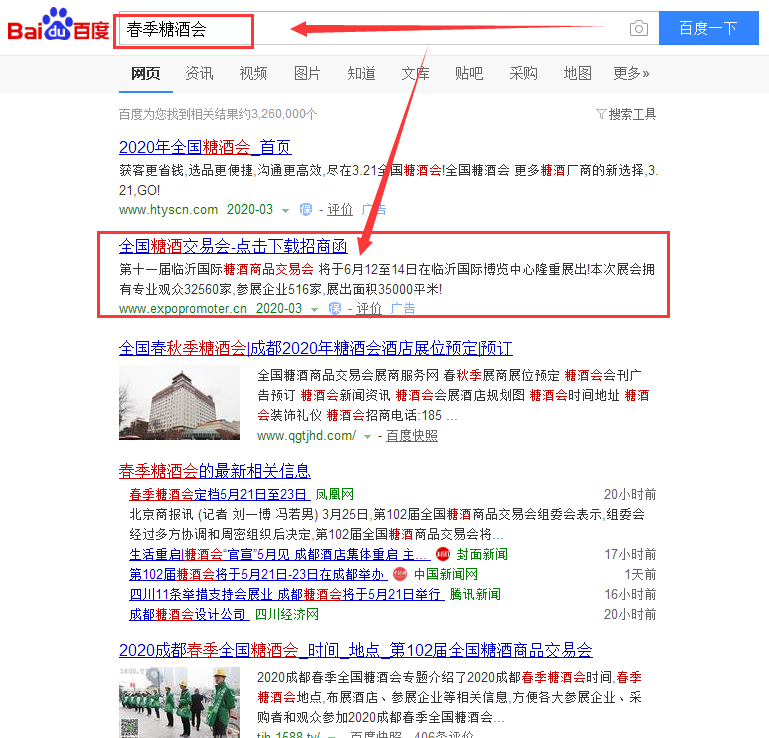Image resolution: width=769 pixels, height=738 pixels.
Task: Expand dropdown arrow after expopromoter.cn date
Action: tap(313, 310)
